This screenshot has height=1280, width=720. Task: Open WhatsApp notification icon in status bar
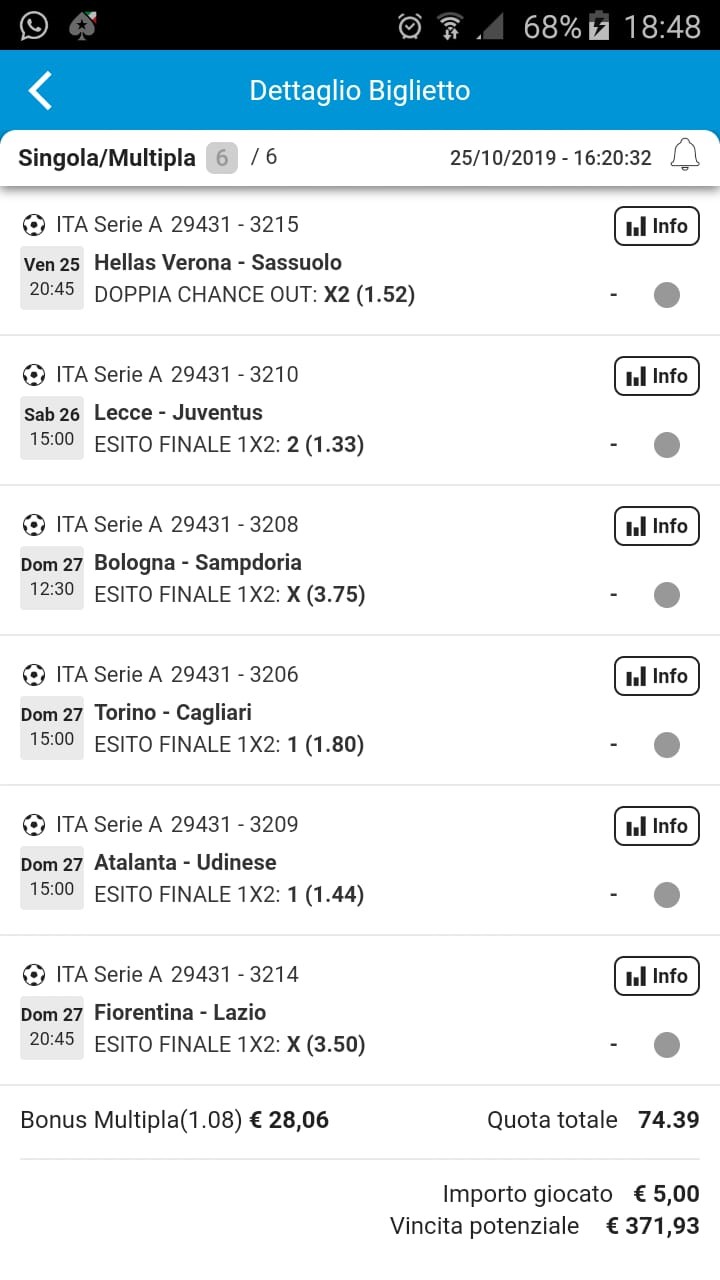(x=34, y=25)
